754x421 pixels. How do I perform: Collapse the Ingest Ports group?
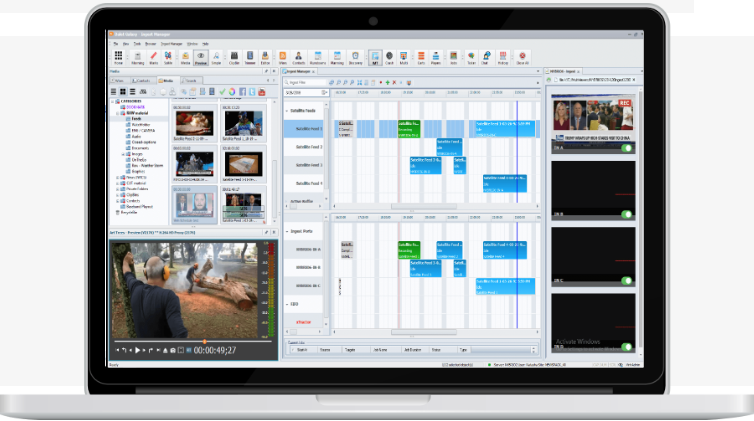tap(287, 232)
